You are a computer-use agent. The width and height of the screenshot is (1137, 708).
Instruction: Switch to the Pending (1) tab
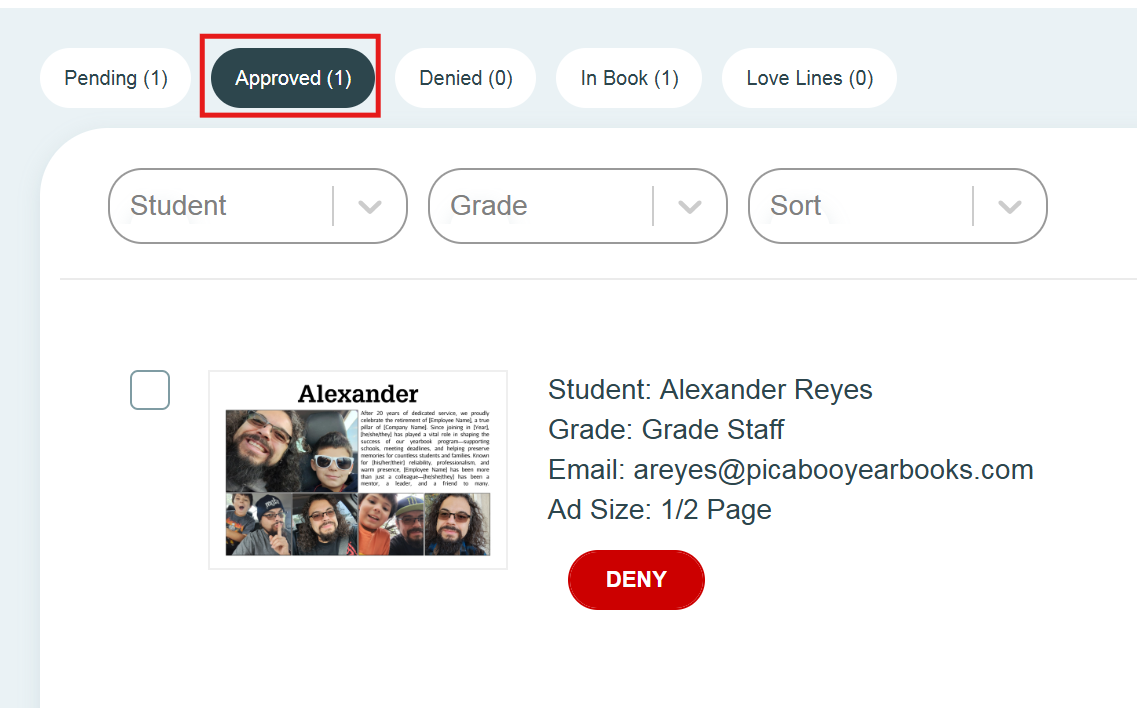(x=115, y=78)
